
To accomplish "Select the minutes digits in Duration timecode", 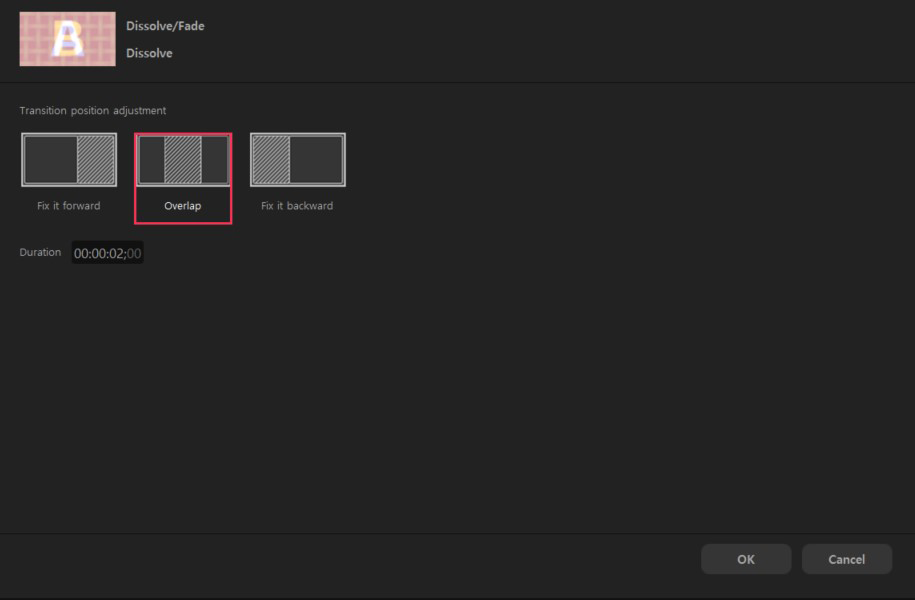I will [x=98, y=254].
